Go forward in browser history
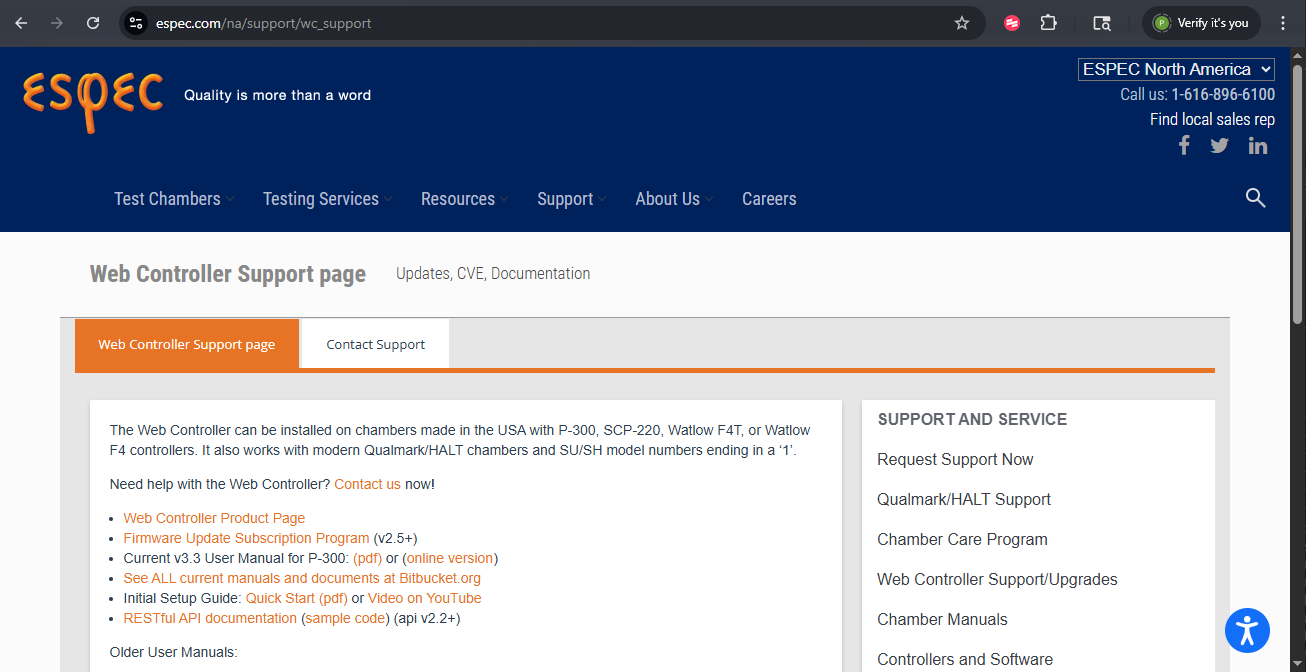 tap(57, 23)
